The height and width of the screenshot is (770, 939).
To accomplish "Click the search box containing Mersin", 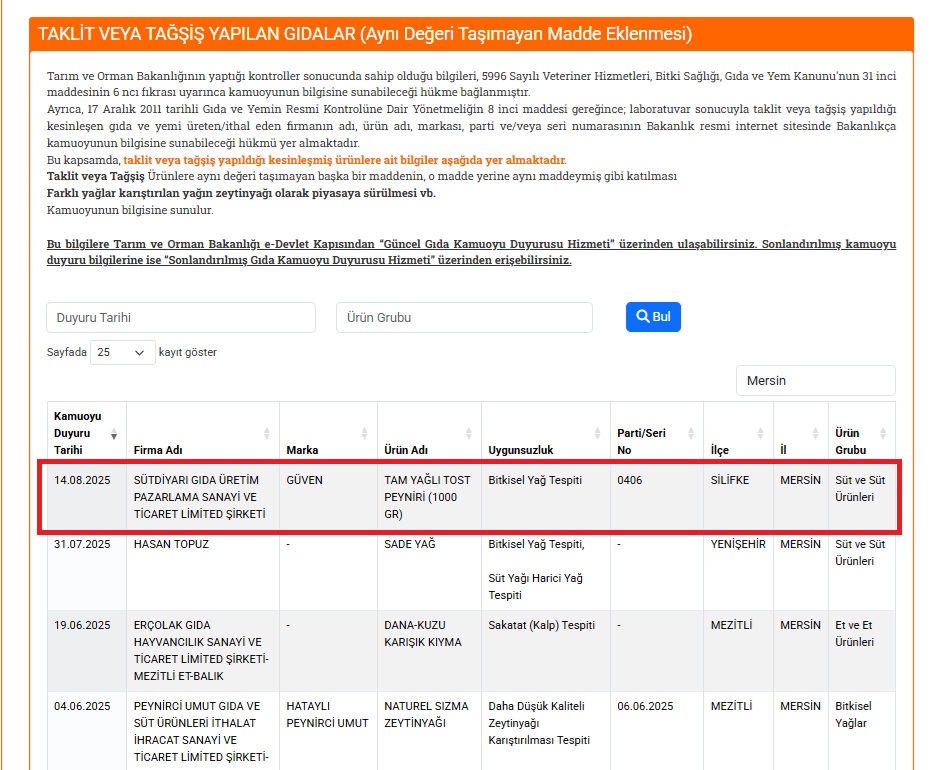I will coord(816,381).
